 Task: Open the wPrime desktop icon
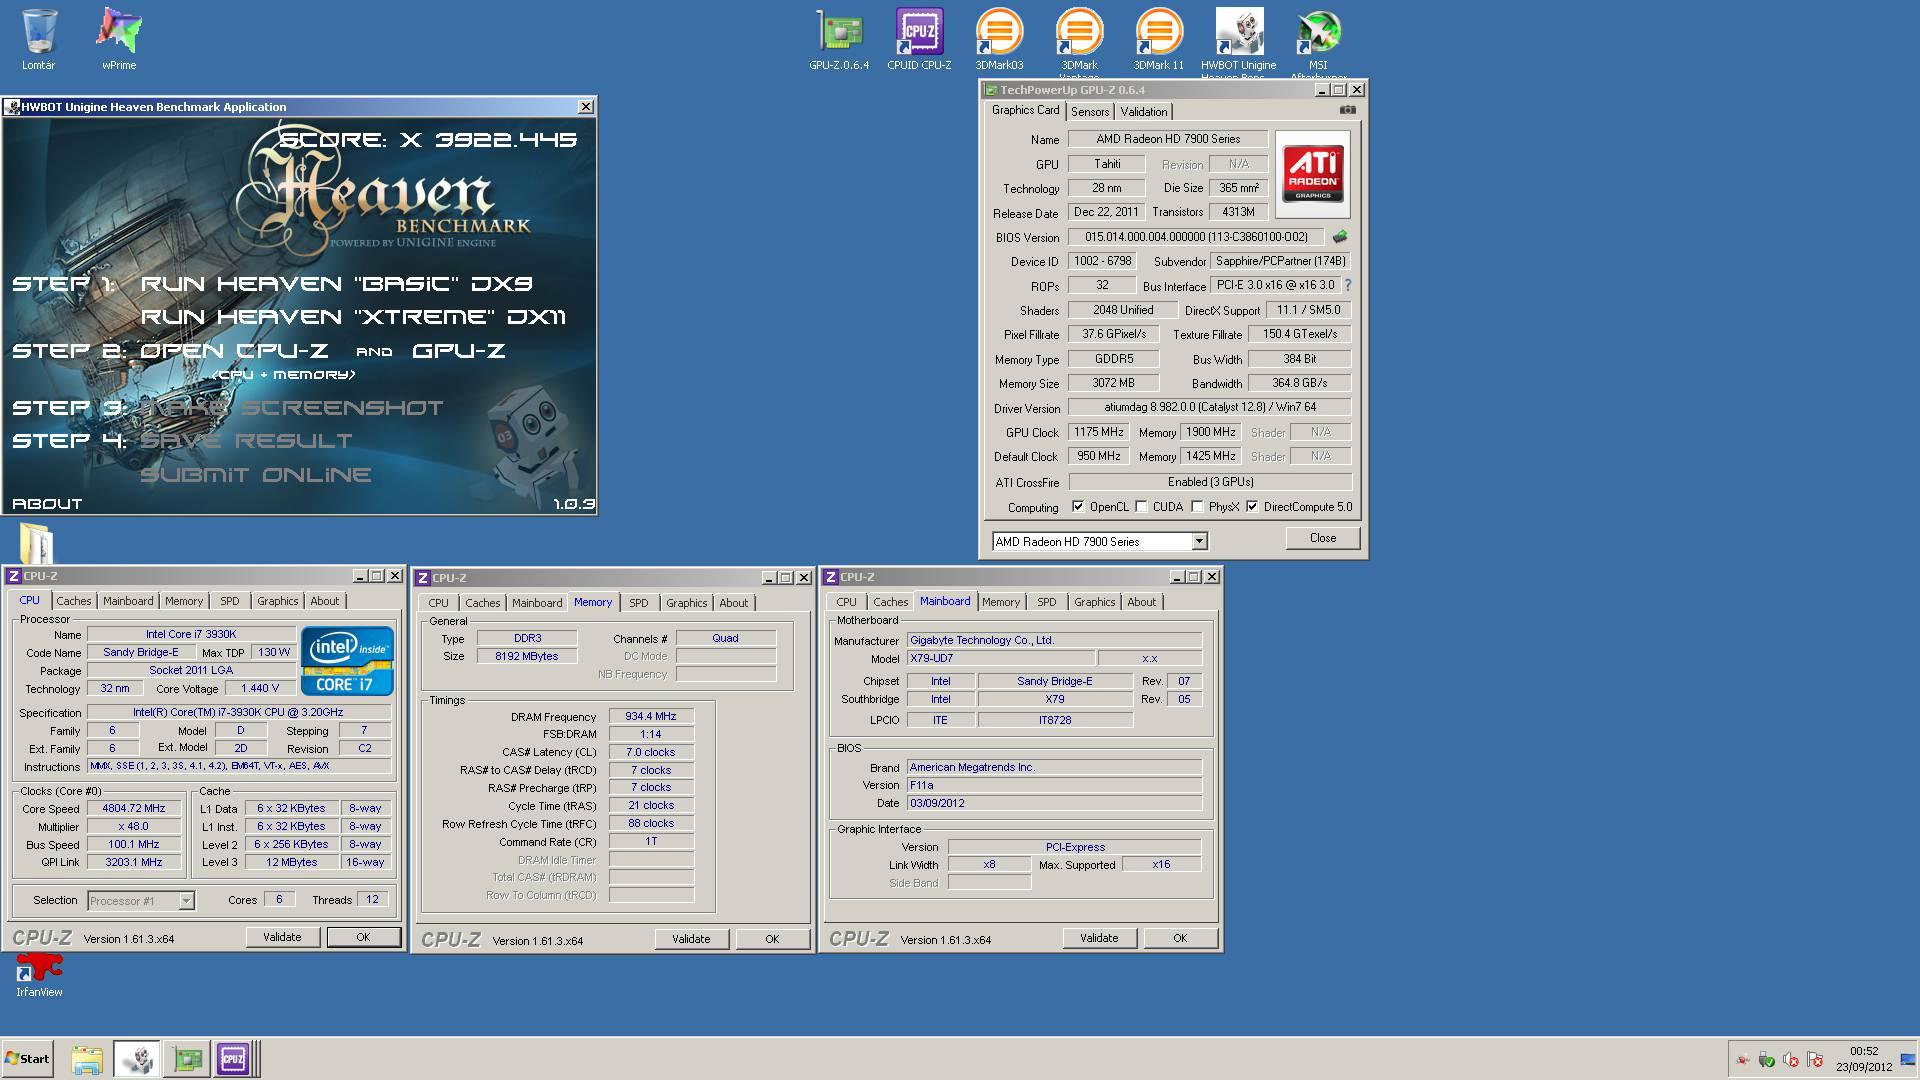(119, 40)
